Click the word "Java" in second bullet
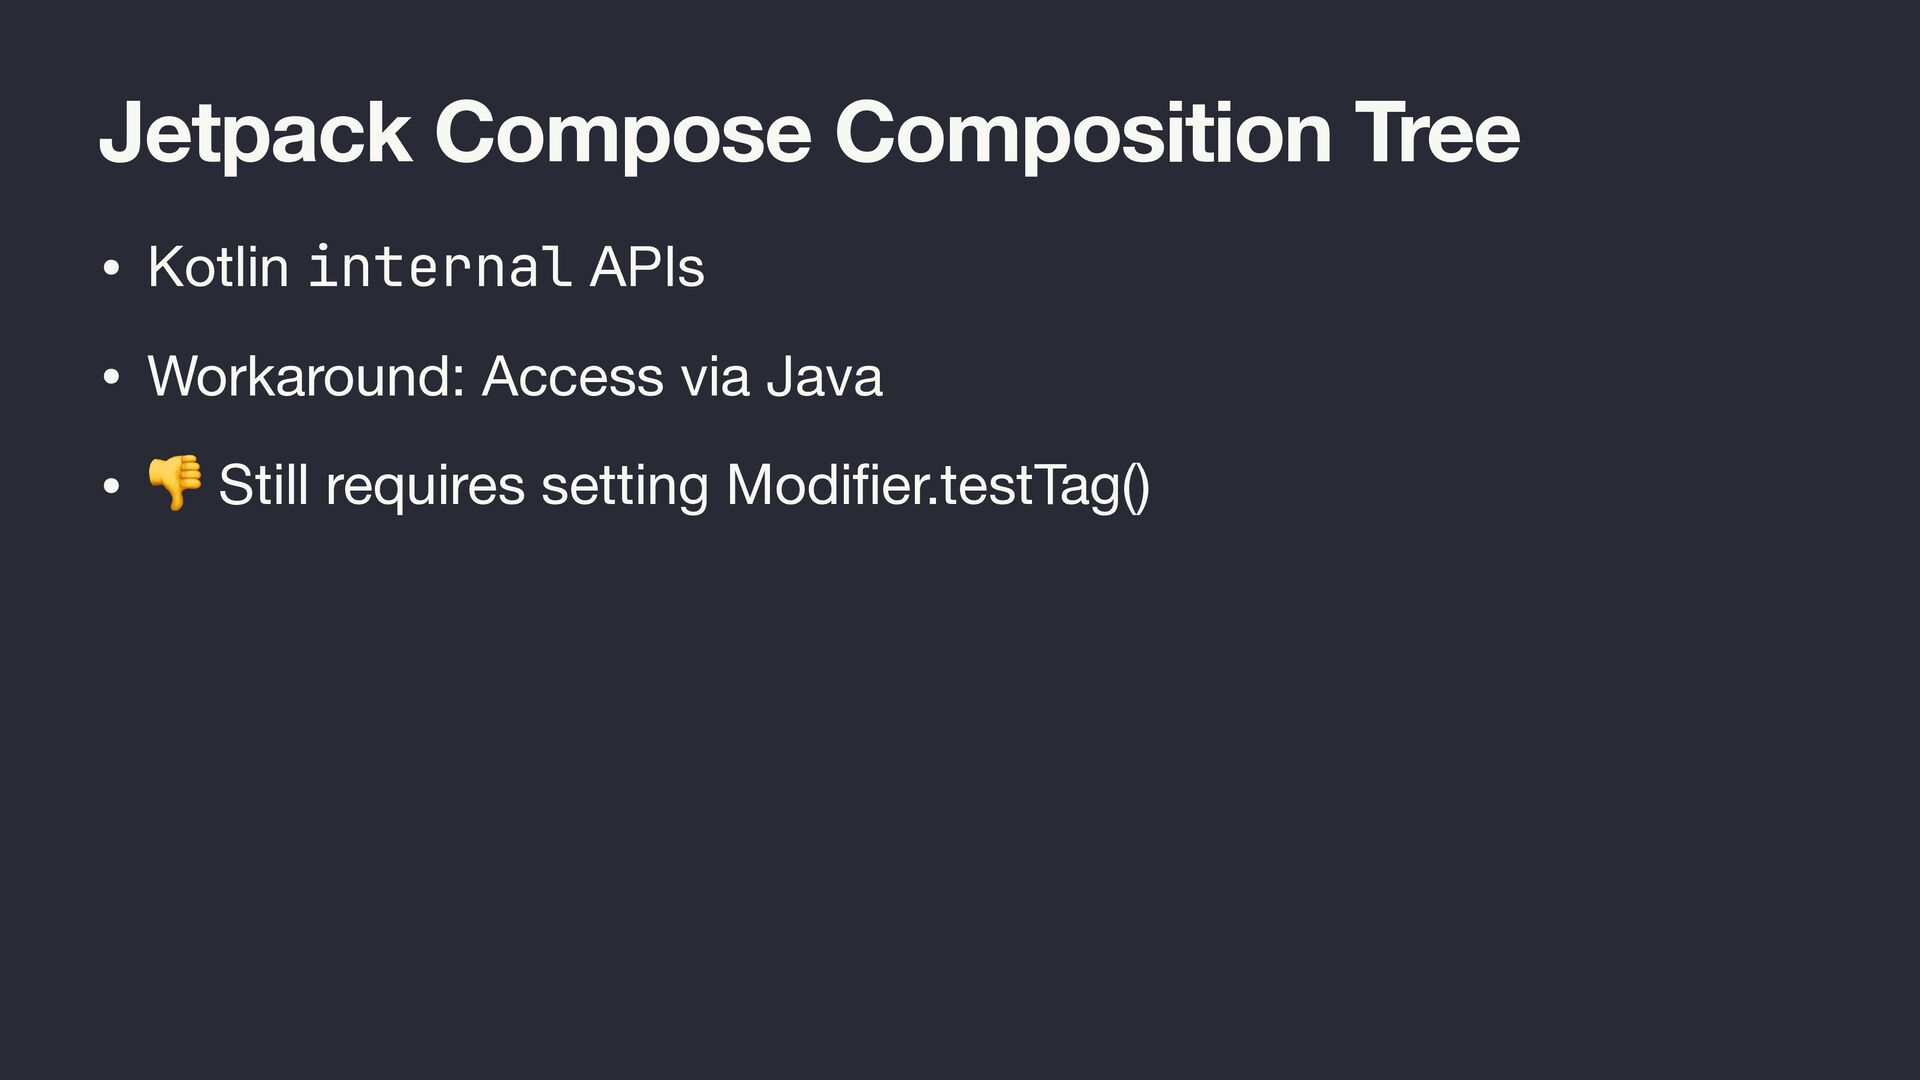This screenshot has width=1920, height=1080. point(824,377)
